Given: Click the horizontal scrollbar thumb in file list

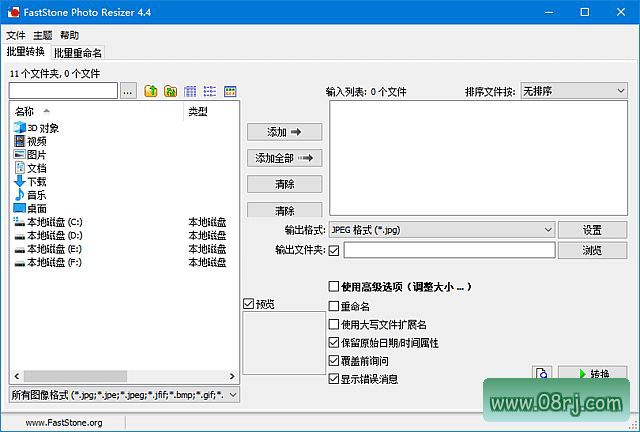Looking at the screenshot, I should (x=75, y=376).
